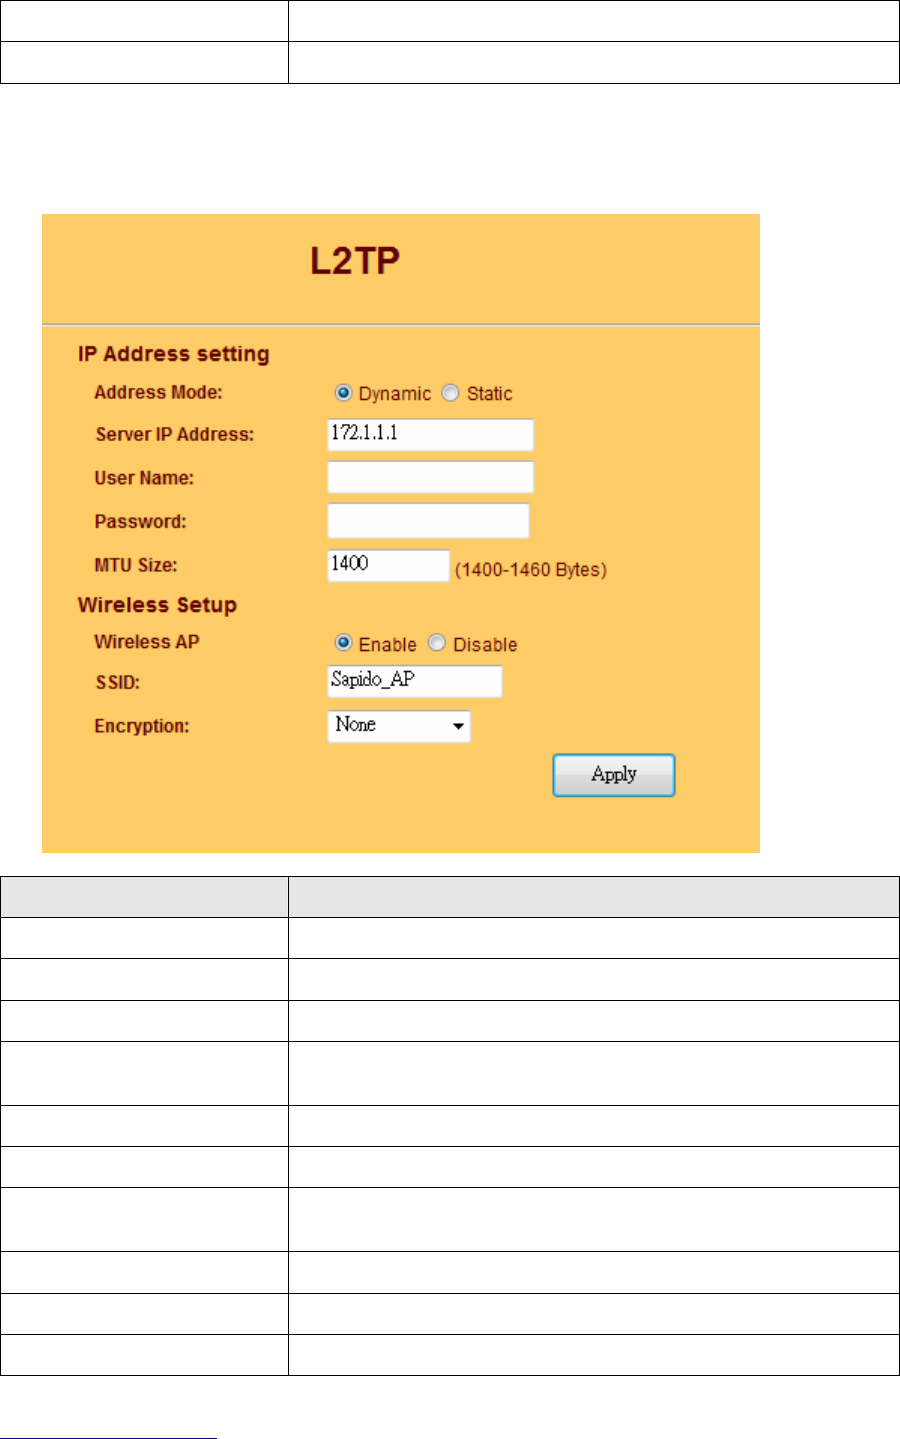Open the Encryption dropdown showing None
Viewport: 900px width, 1439px height.
click(x=399, y=726)
